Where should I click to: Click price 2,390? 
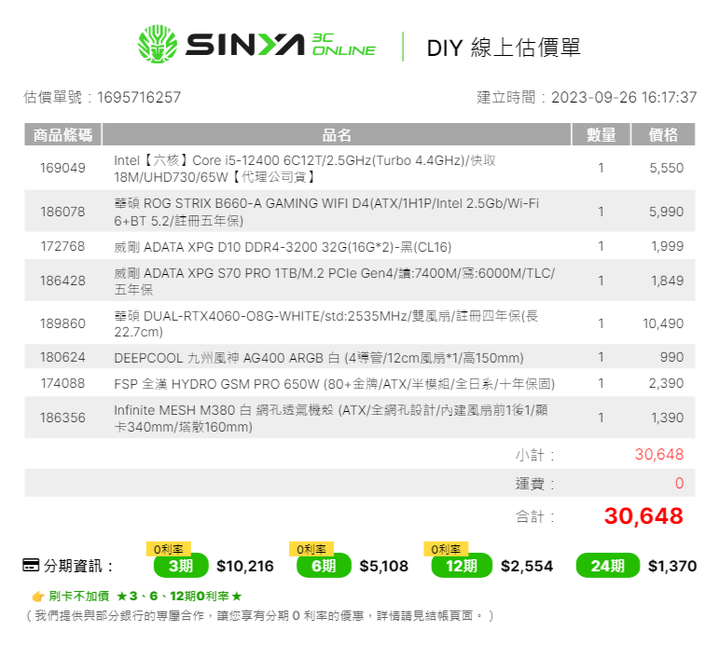[666, 383]
